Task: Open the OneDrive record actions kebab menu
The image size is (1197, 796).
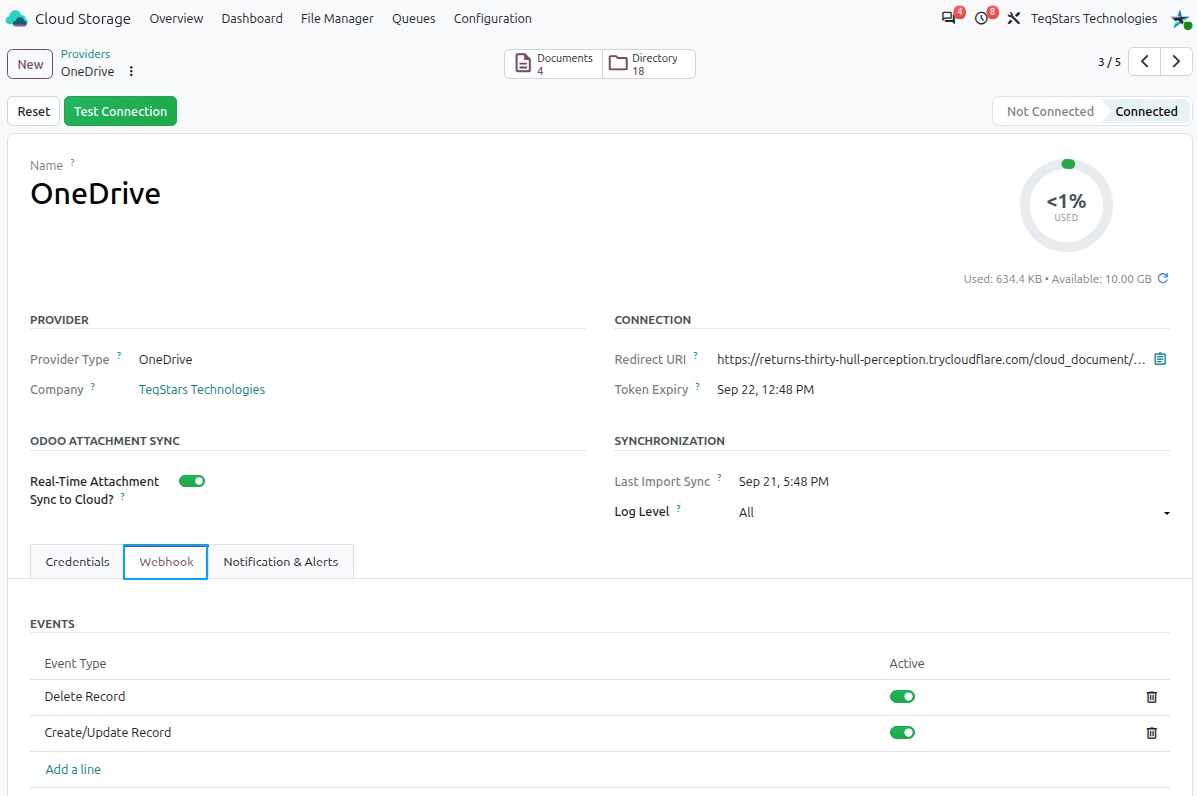Action: point(131,71)
